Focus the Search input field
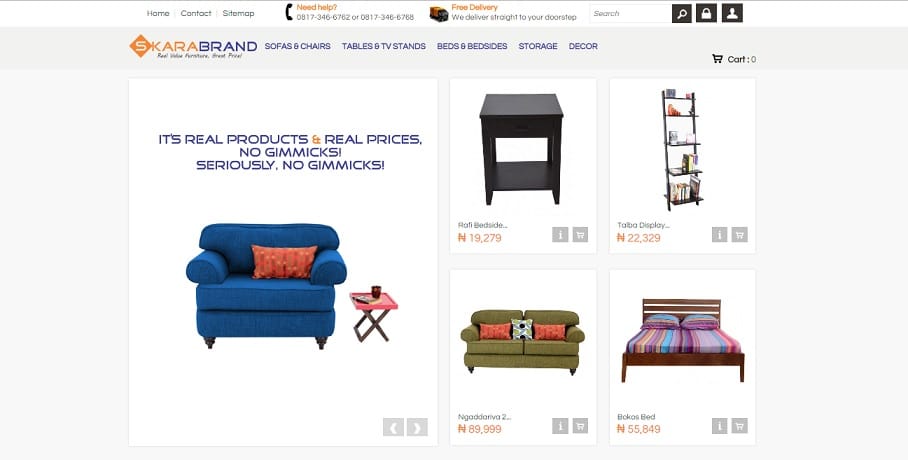Viewport: 908px width, 460px height. 631,13
